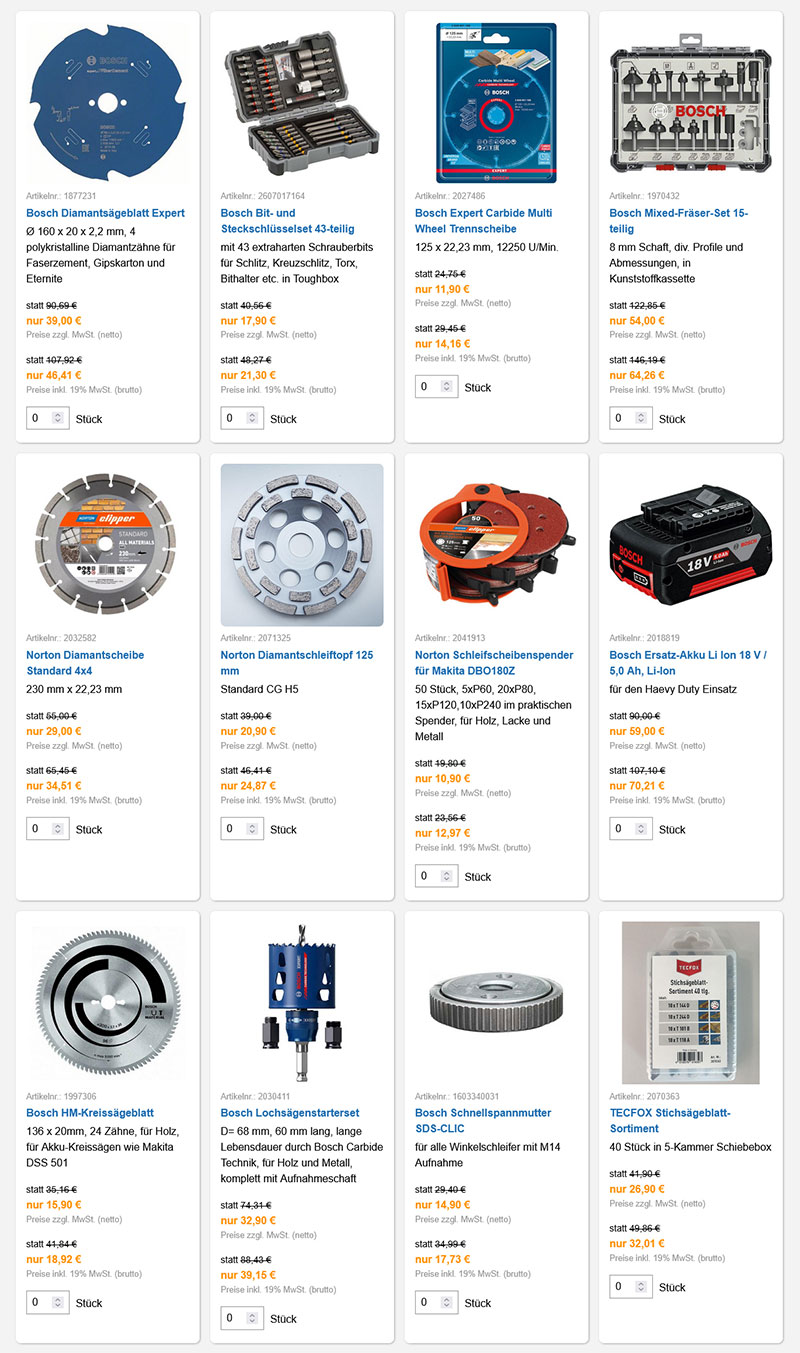Click the Bosch Lochsägenstarterset picture
Image resolution: width=800 pixels, height=1353 pixels.
302,1003
